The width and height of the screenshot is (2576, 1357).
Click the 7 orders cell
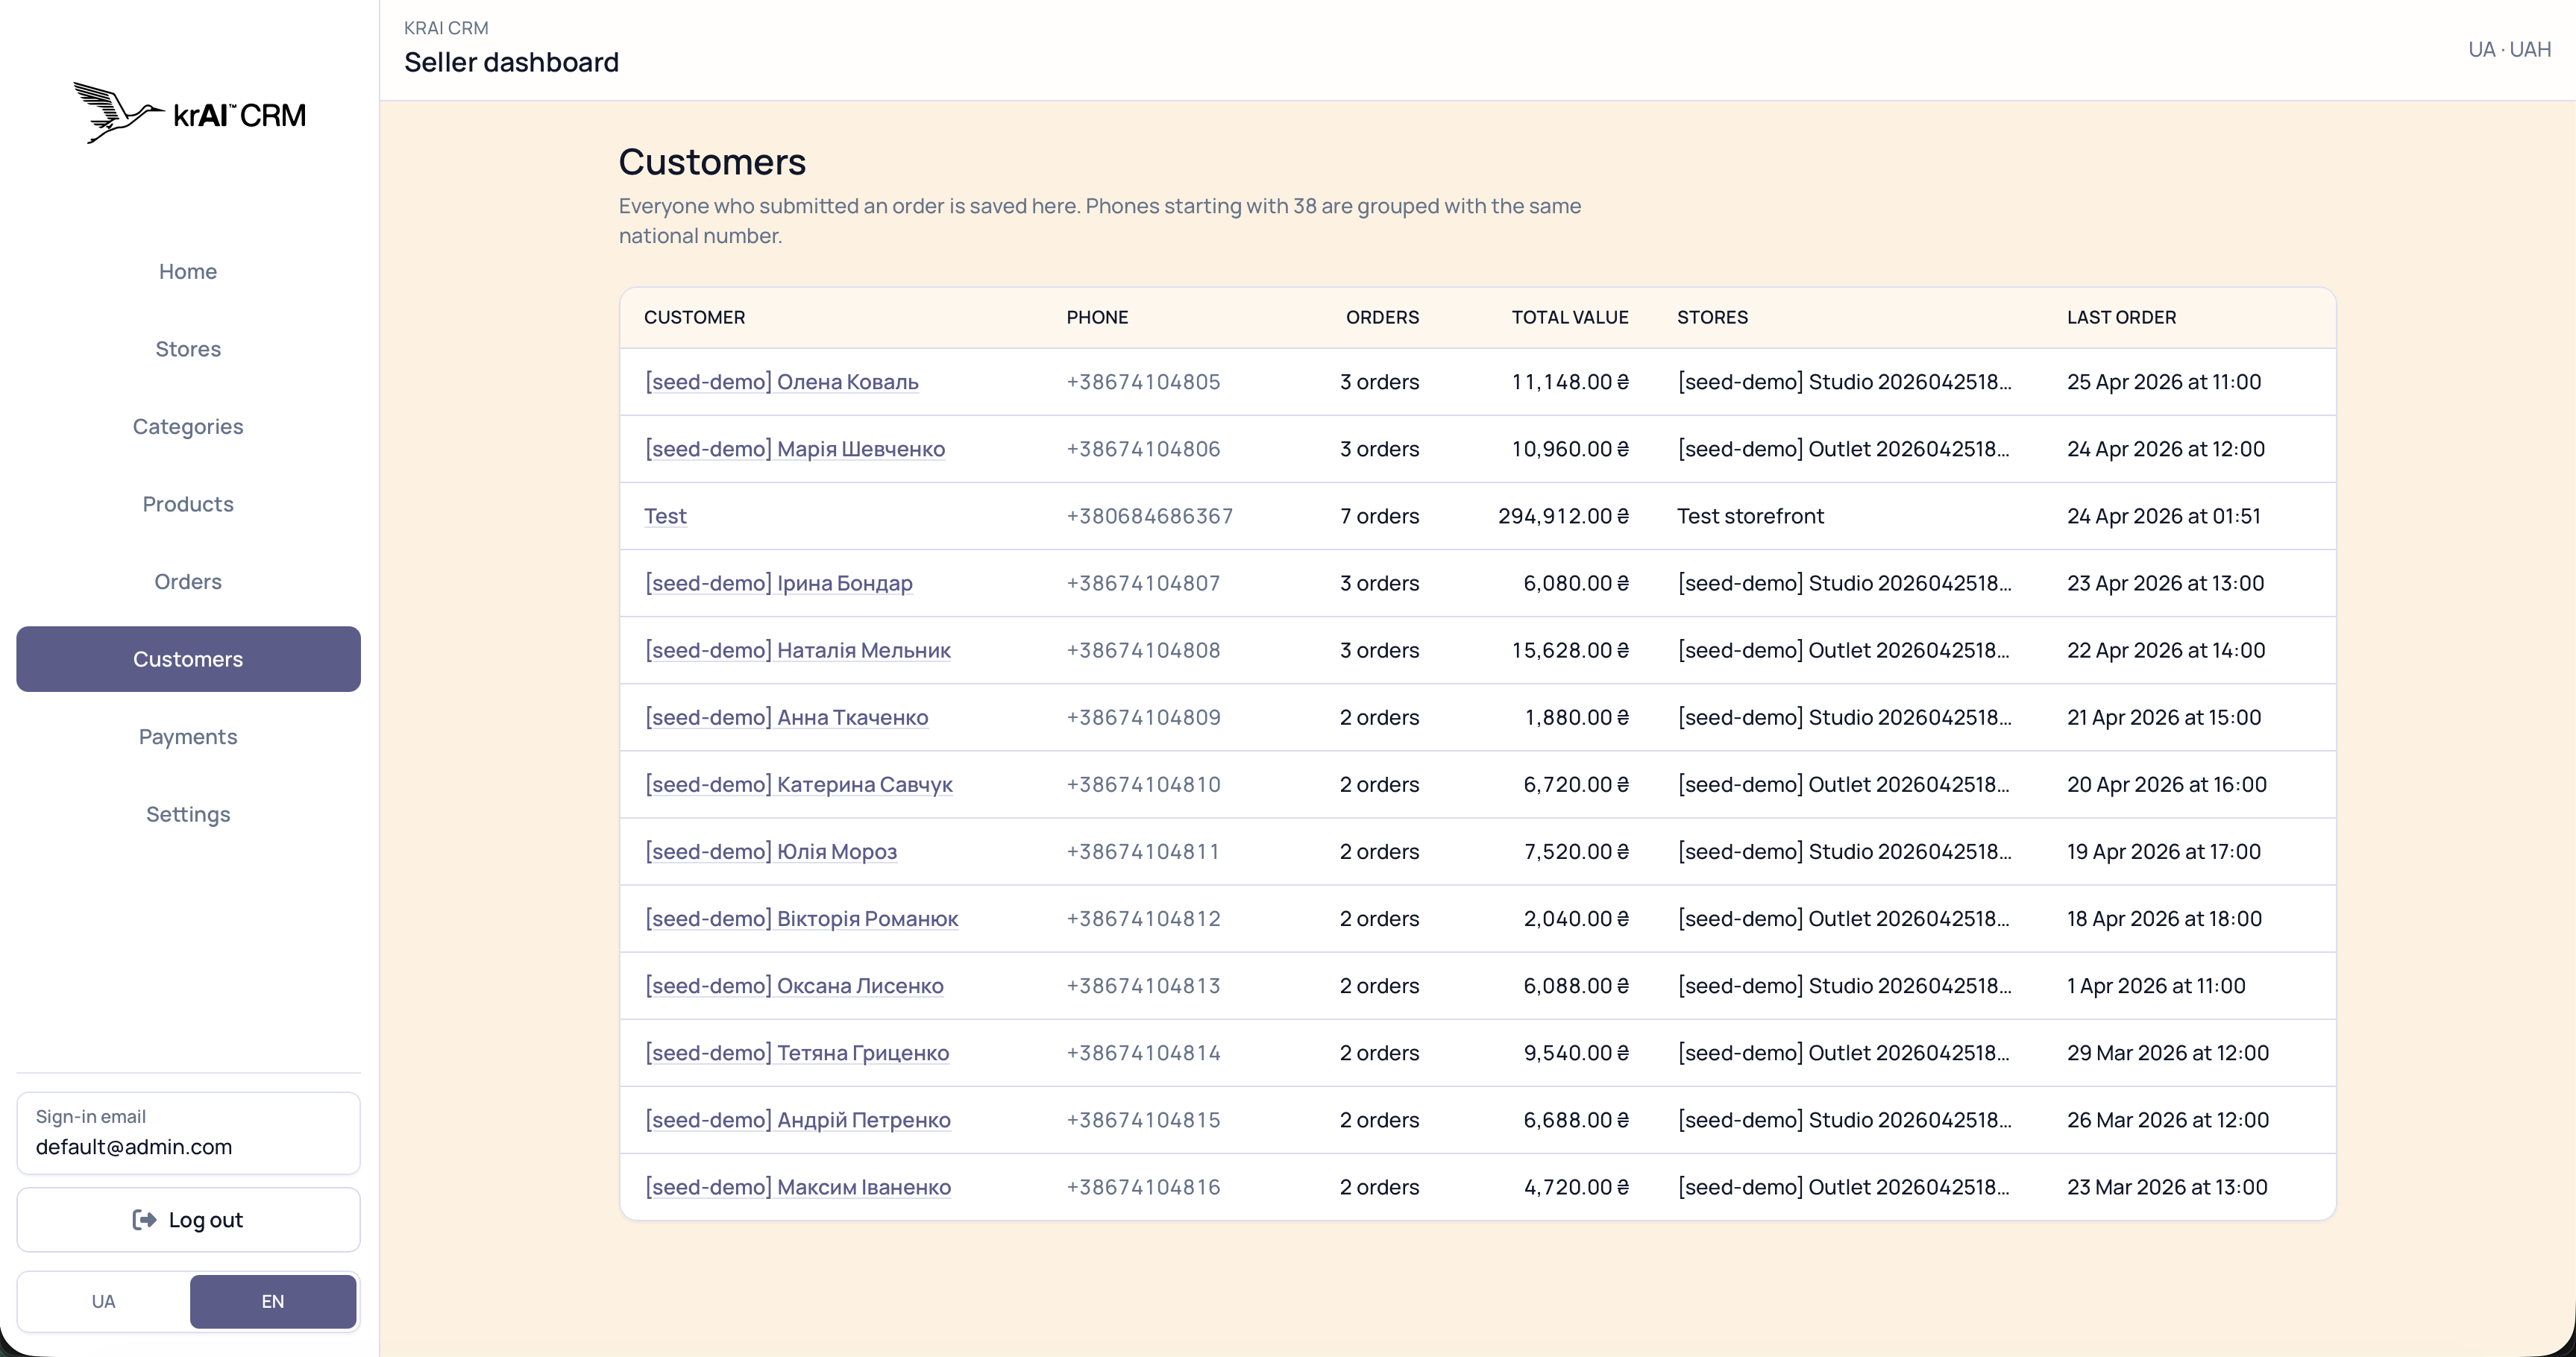pos(1379,516)
